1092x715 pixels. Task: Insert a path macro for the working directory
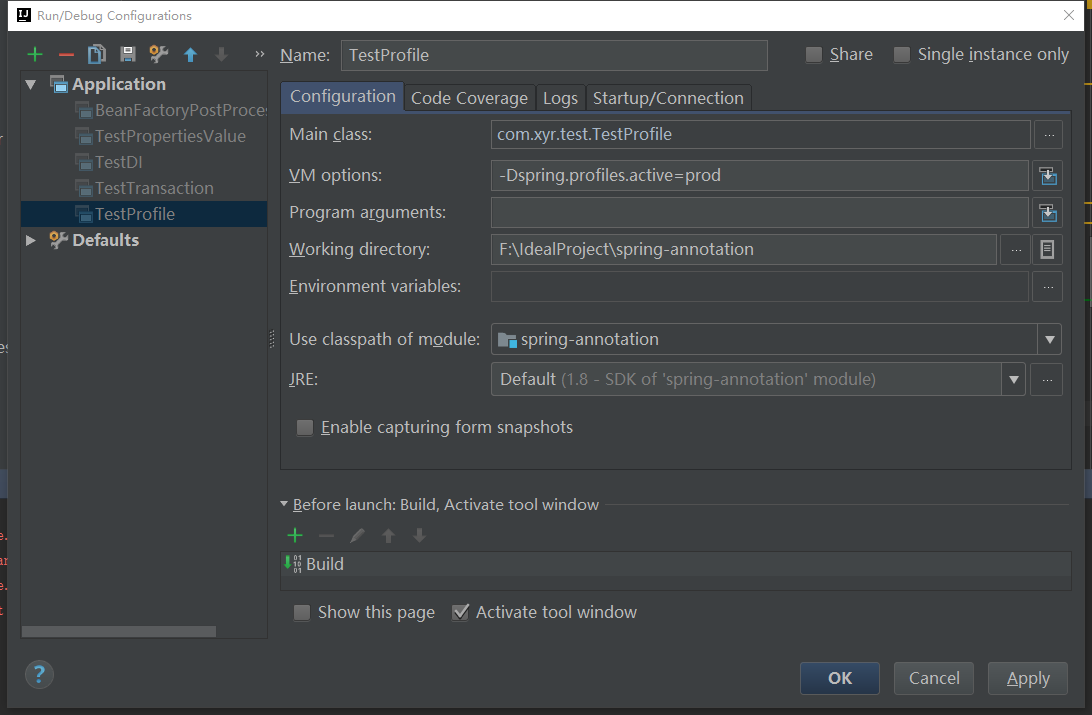1047,250
